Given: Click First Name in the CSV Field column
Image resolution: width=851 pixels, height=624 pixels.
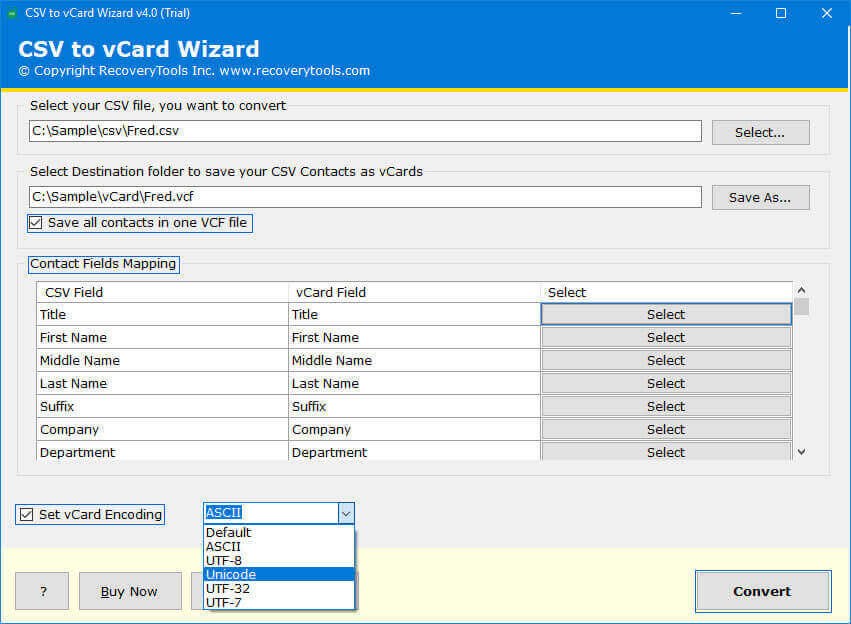Looking at the screenshot, I should tap(162, 338).
